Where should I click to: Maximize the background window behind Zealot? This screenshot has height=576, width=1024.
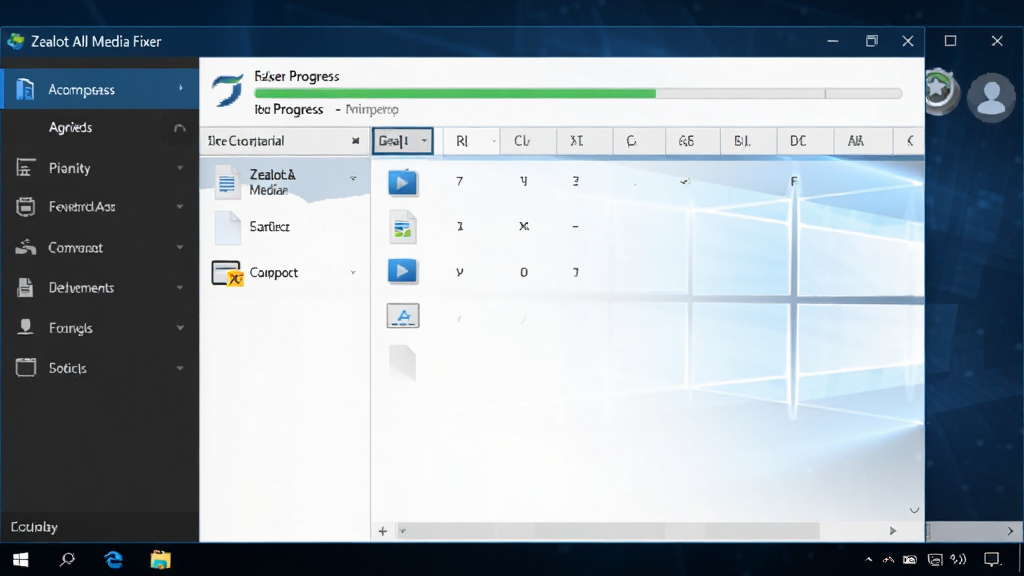[x=950, y=41]
